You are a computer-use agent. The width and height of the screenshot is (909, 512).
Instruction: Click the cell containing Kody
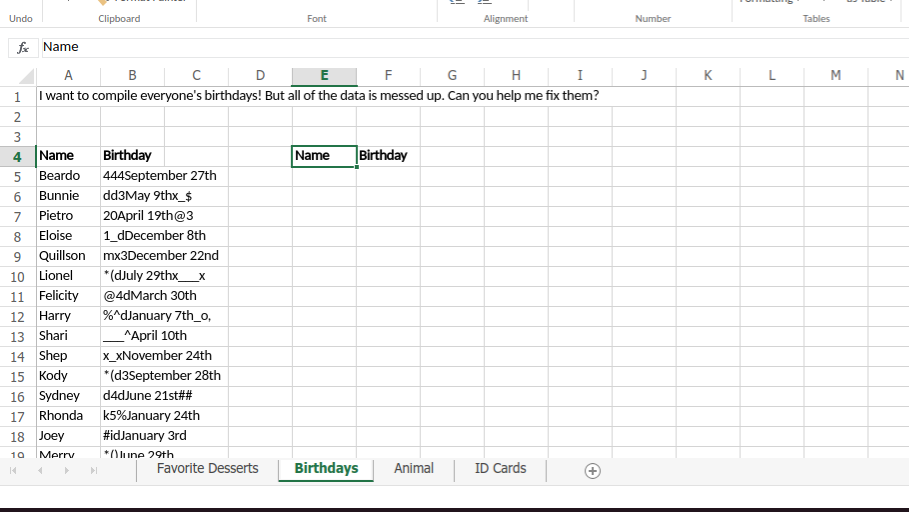68,376
